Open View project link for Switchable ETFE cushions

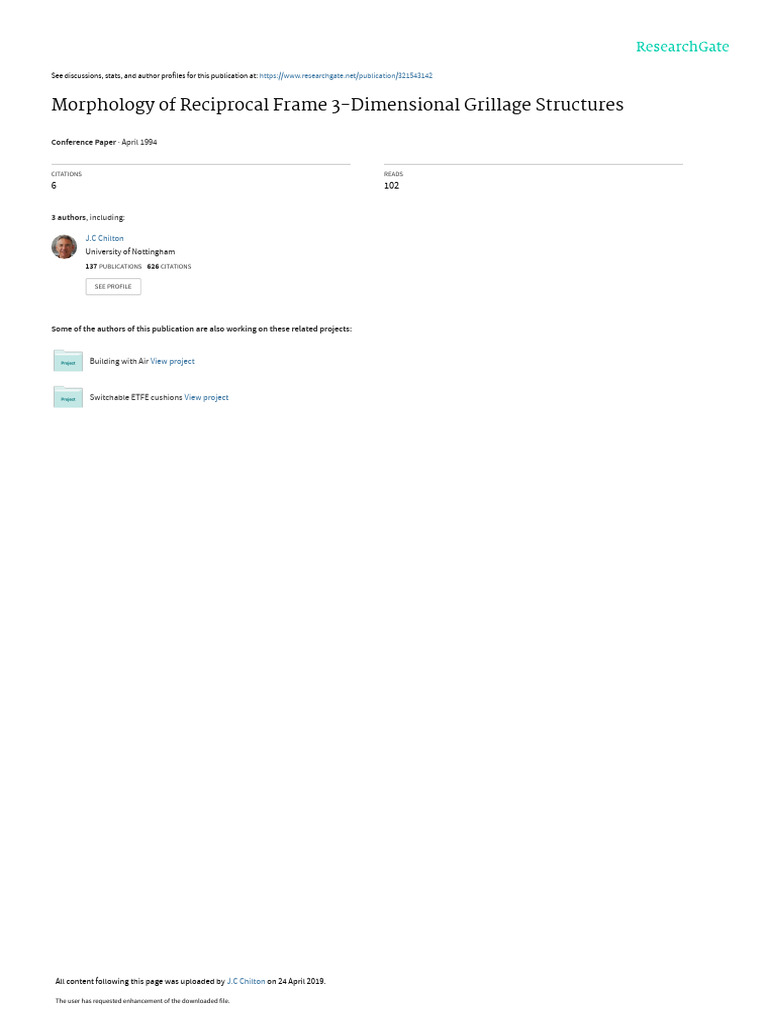pyautogui.click(x=206, y=397)
